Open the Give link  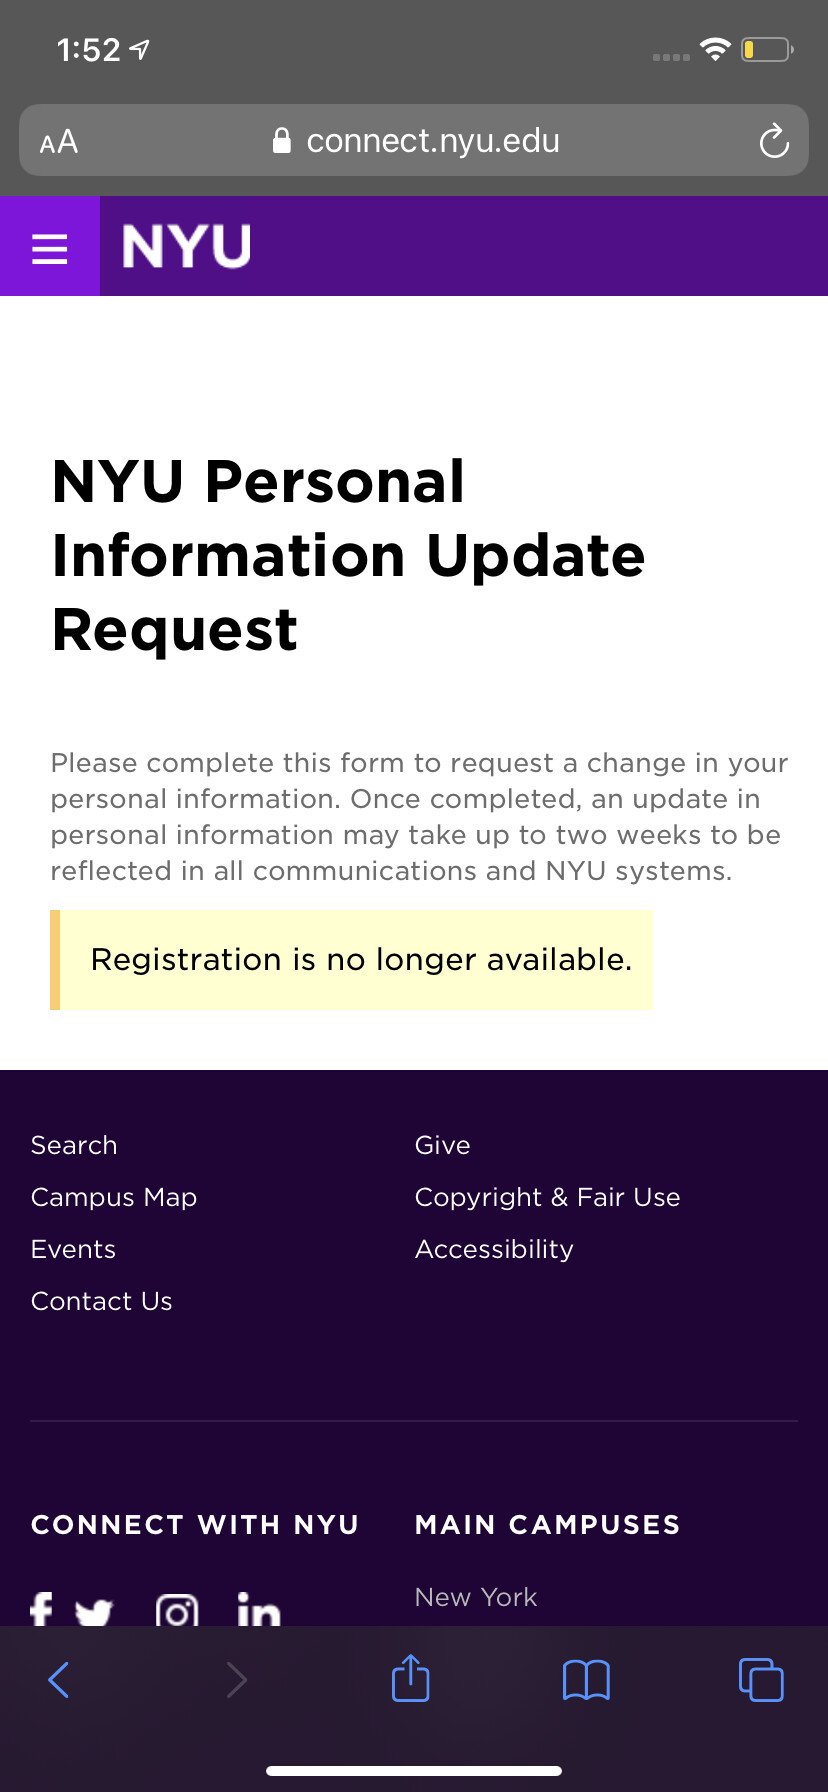coord(442,1145)
